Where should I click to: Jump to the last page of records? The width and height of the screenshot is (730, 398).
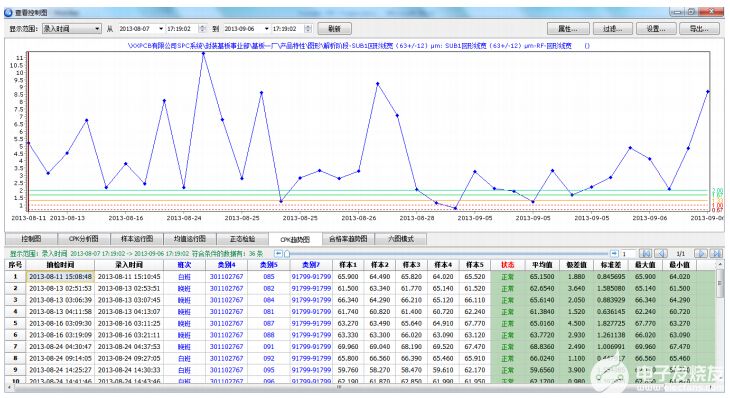coord(716,254)
